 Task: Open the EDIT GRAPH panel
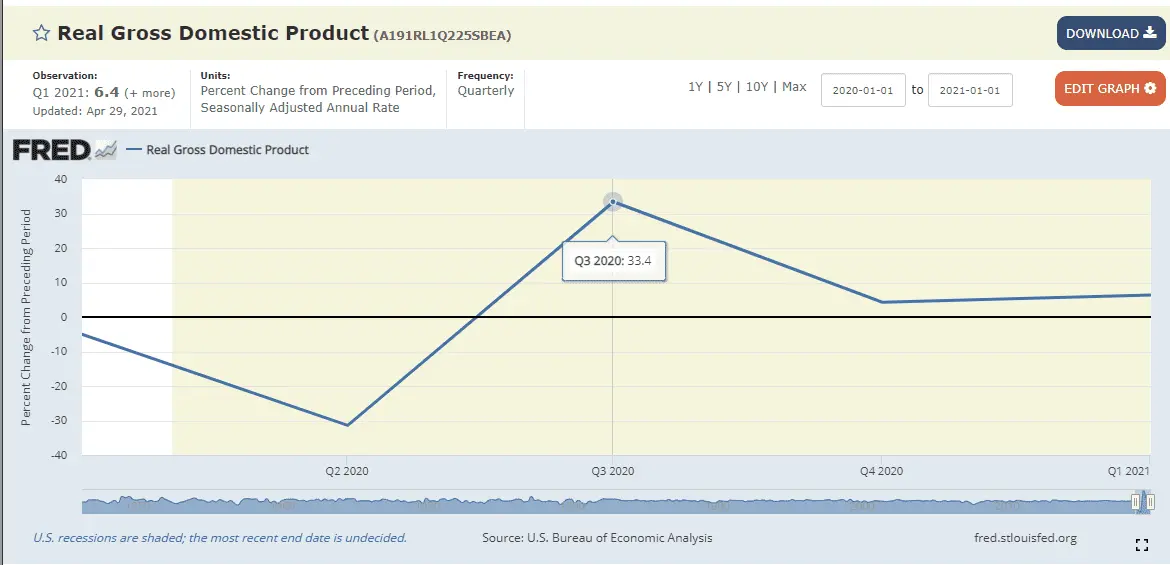coord(1110,89)
